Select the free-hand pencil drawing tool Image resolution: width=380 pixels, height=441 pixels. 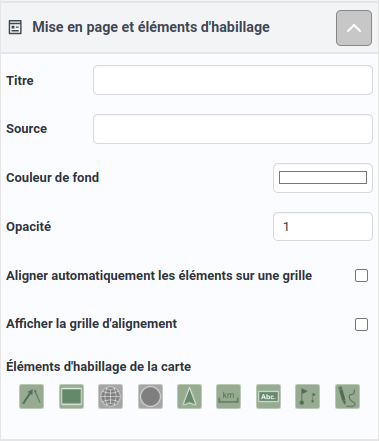pos(347,396)
